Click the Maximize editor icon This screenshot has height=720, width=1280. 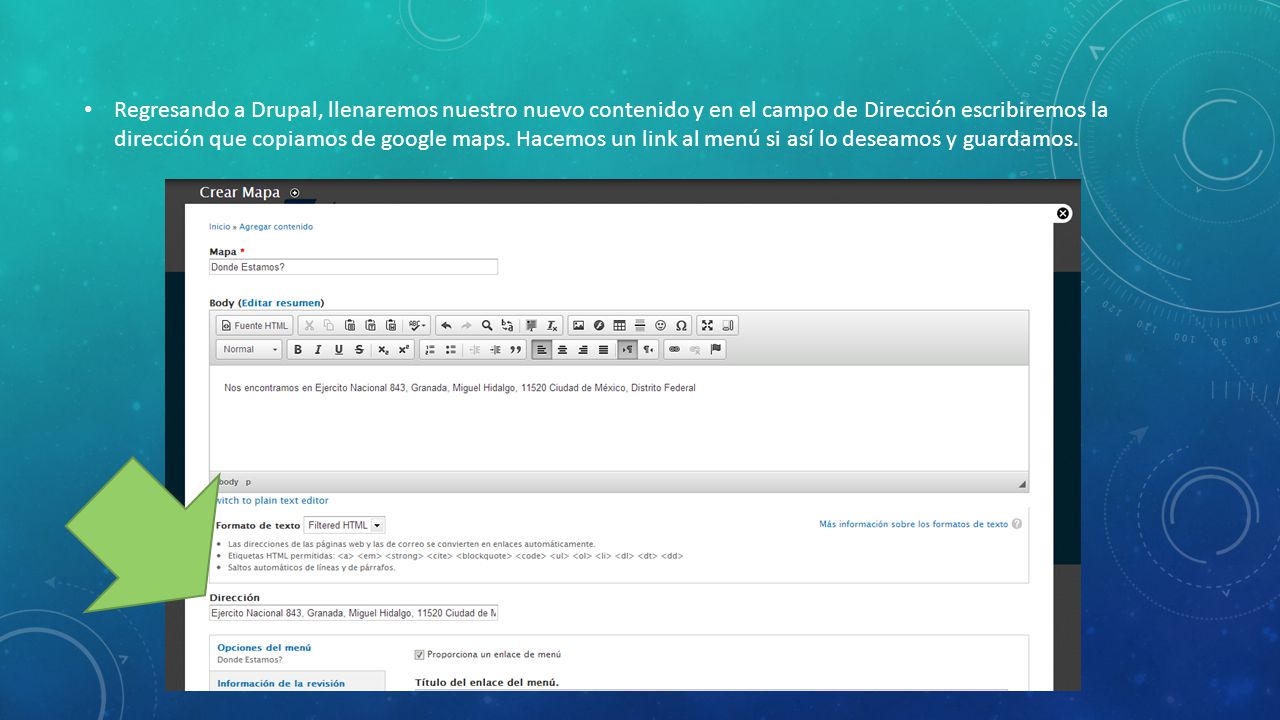click(707, 325)
